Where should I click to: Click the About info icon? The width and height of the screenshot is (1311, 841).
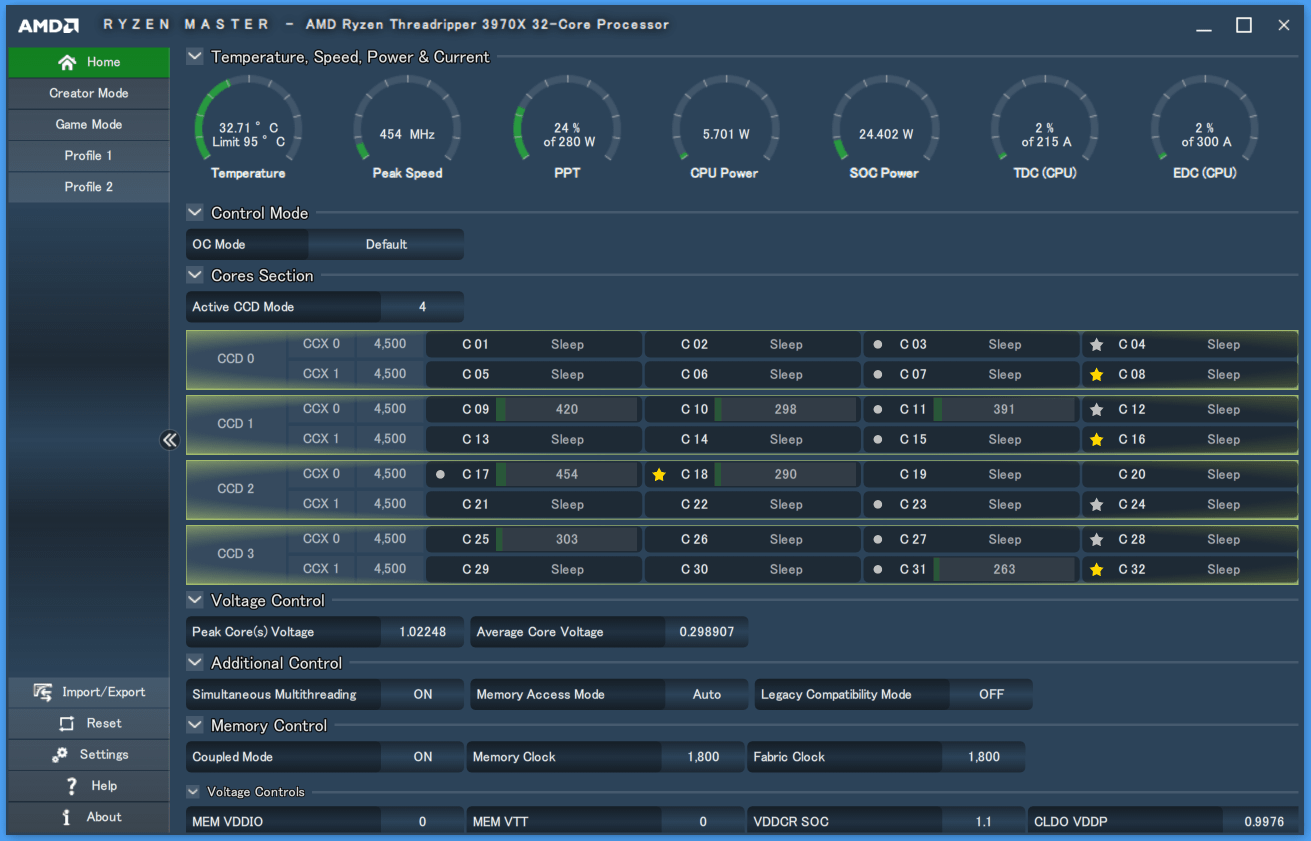click(67, 817)
